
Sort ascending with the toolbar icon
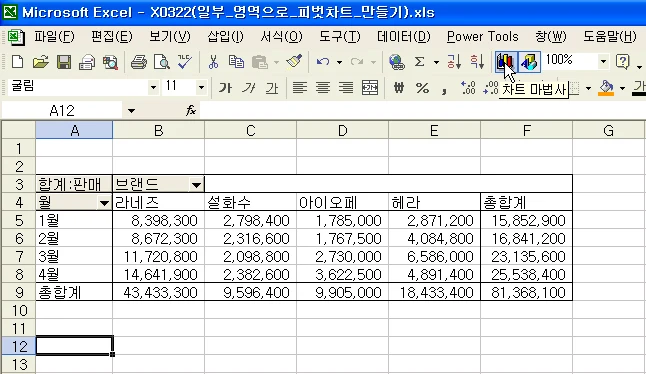[x=454, y=62]
